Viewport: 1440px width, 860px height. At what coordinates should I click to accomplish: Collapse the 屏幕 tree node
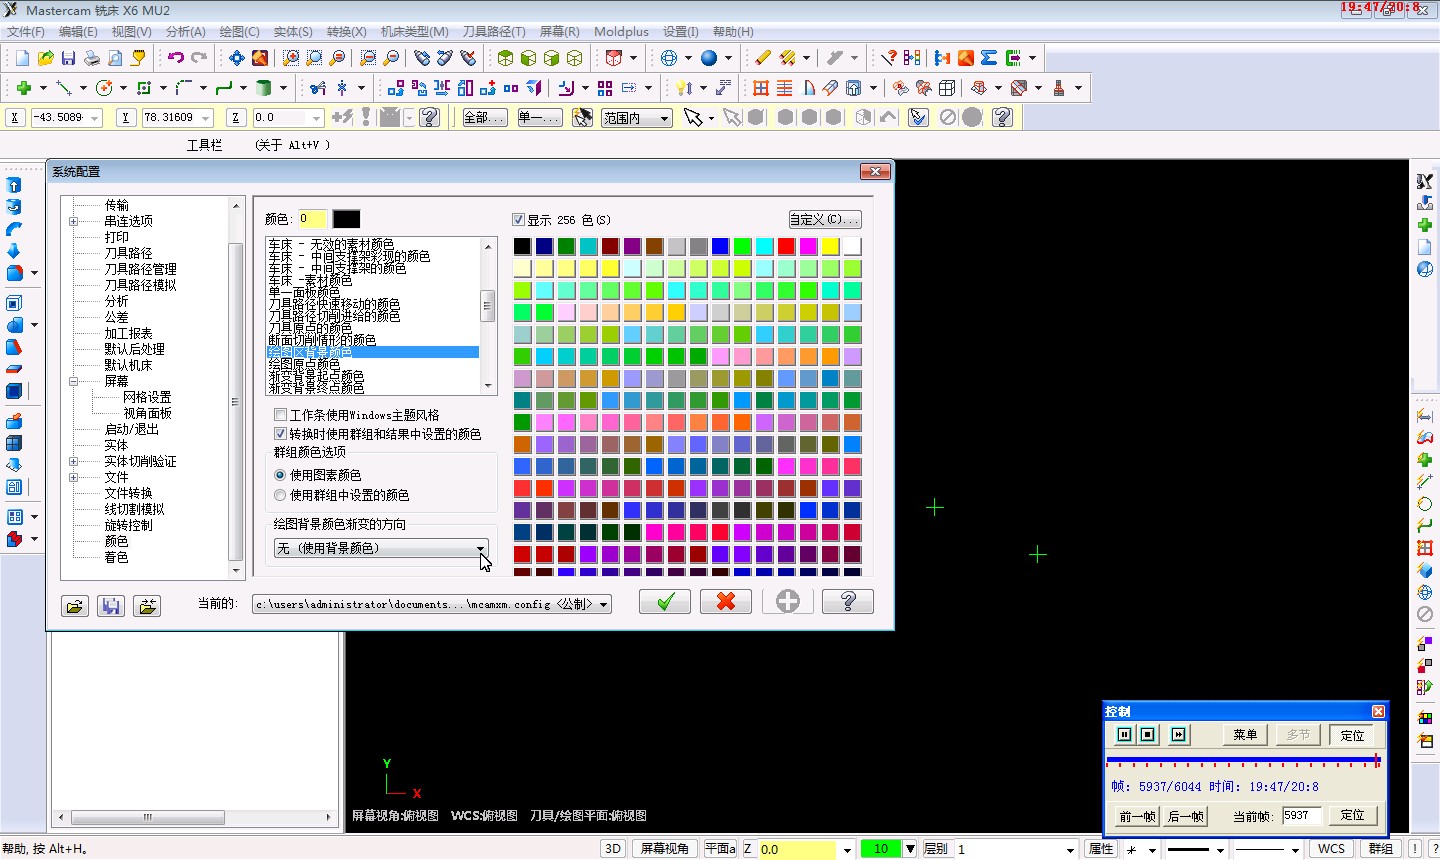[73, 381]
